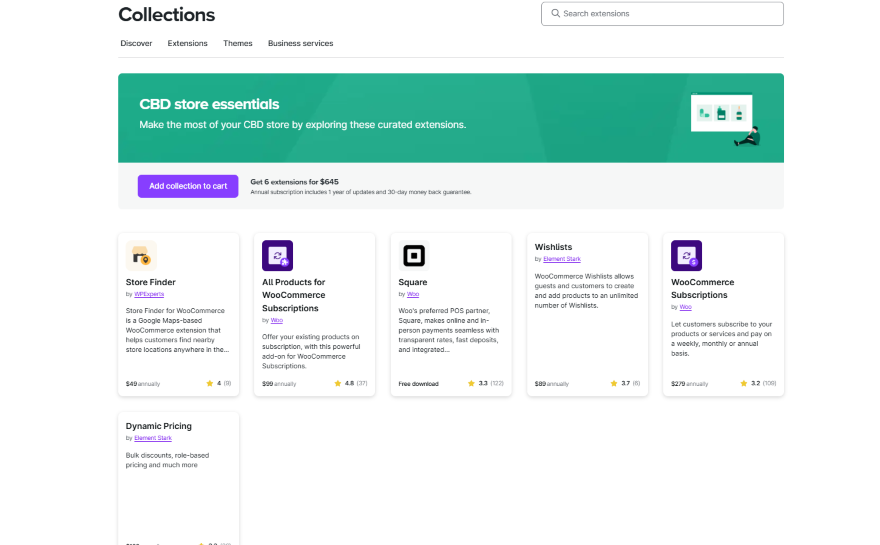Screen dimensions: 880x545
Task: Open the Square logo icon
Action: (414, 256)
